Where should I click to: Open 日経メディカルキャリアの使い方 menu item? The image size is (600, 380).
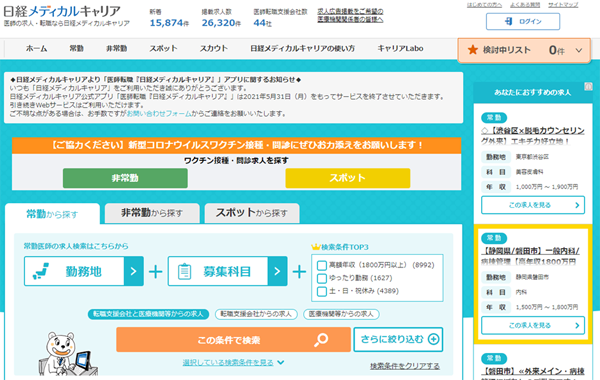302,49
